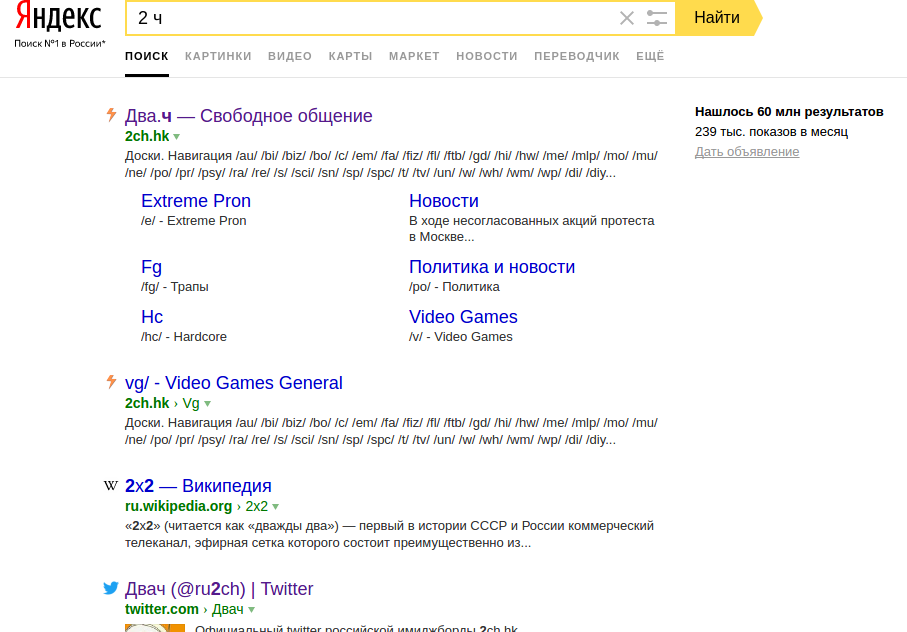Click the "/e/ - Extreme Pron" description
907x632 pixels.
click(x=194, y=221)
